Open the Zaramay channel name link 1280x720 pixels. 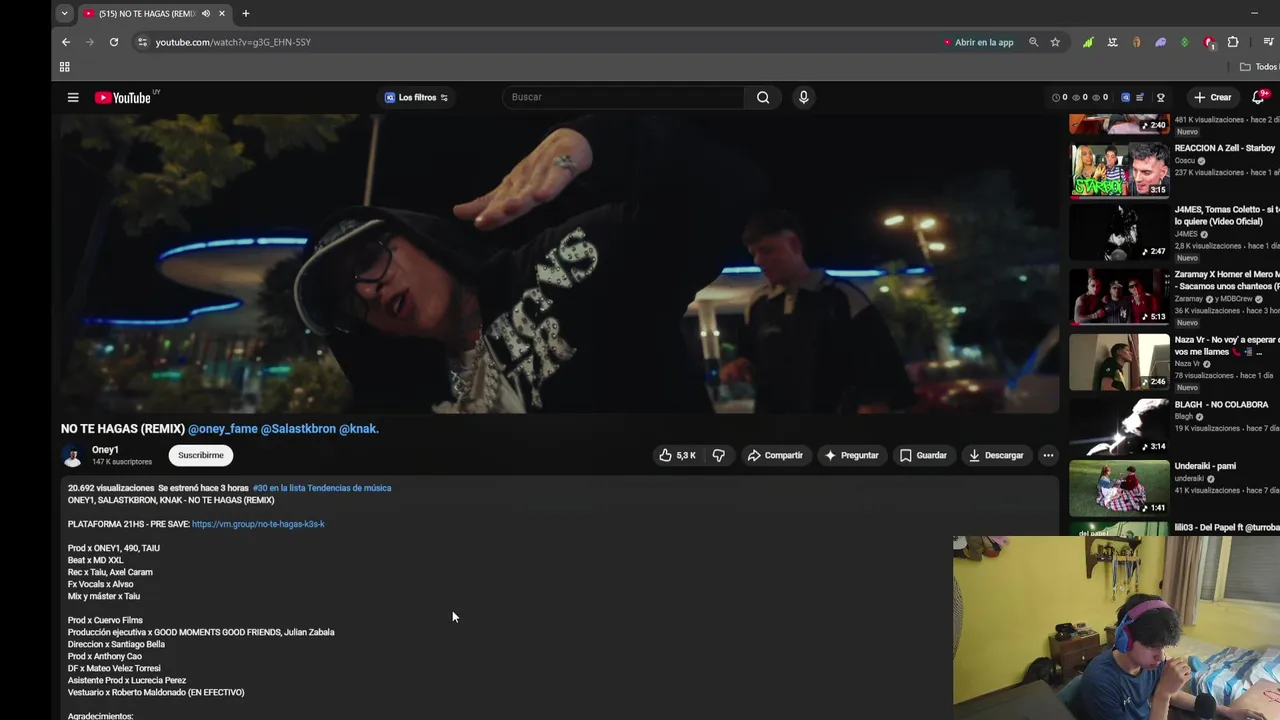[x=1188, y=299]
